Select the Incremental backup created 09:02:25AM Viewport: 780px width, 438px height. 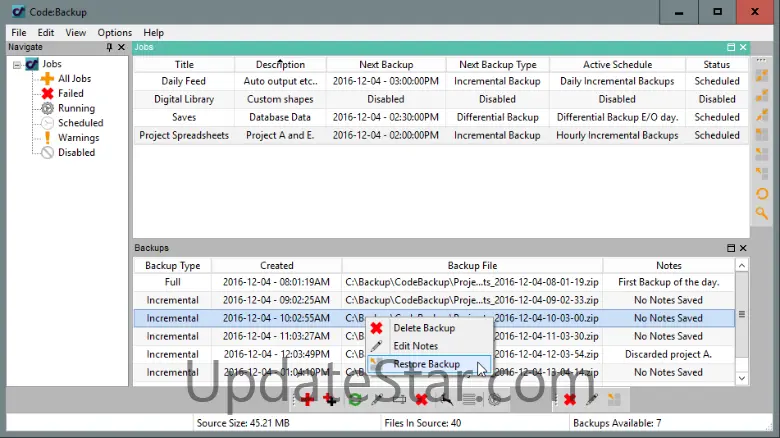click(x=434, y=300)
